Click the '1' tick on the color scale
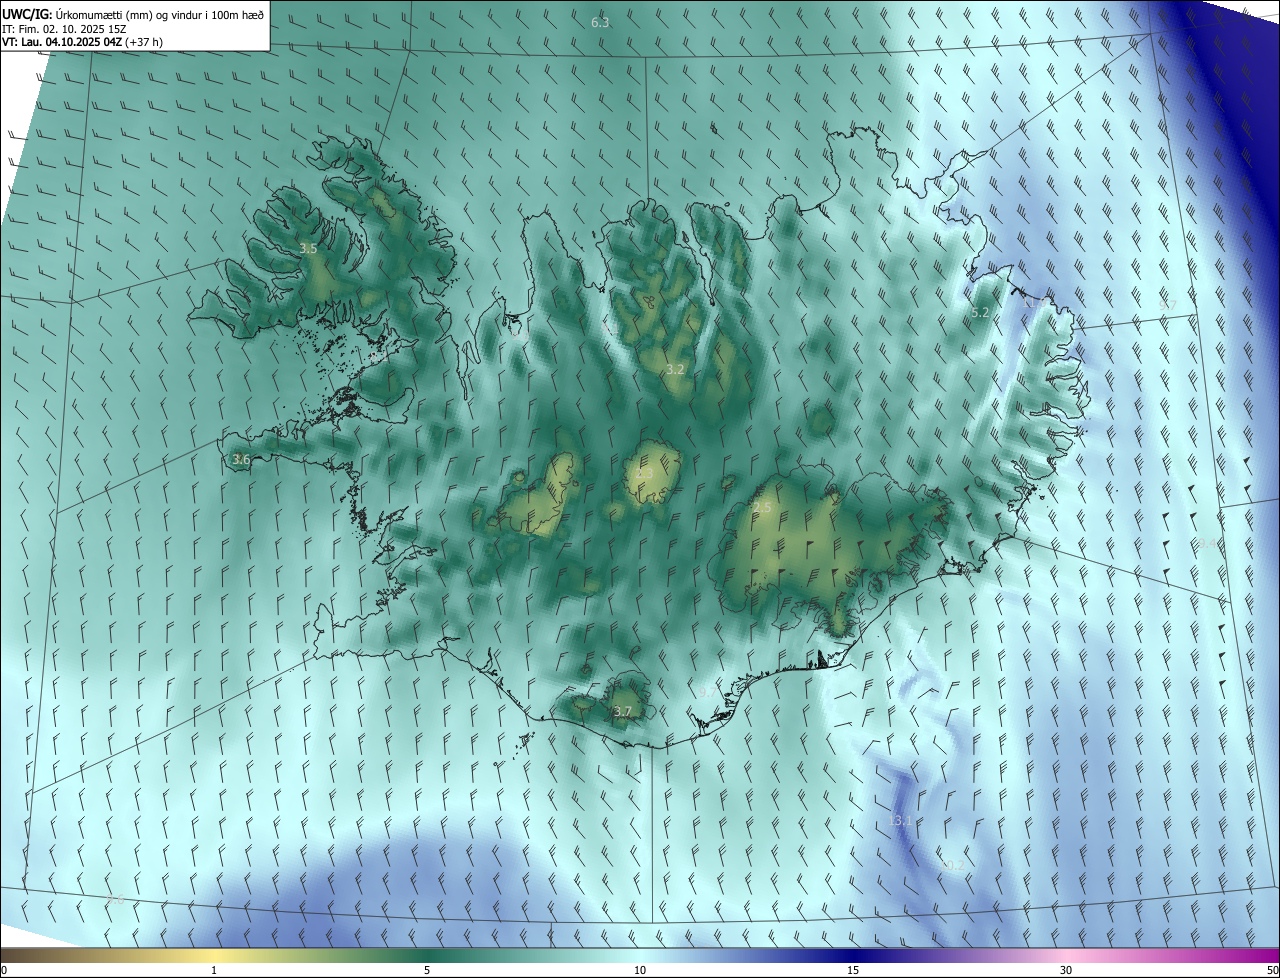 [215, 970]
